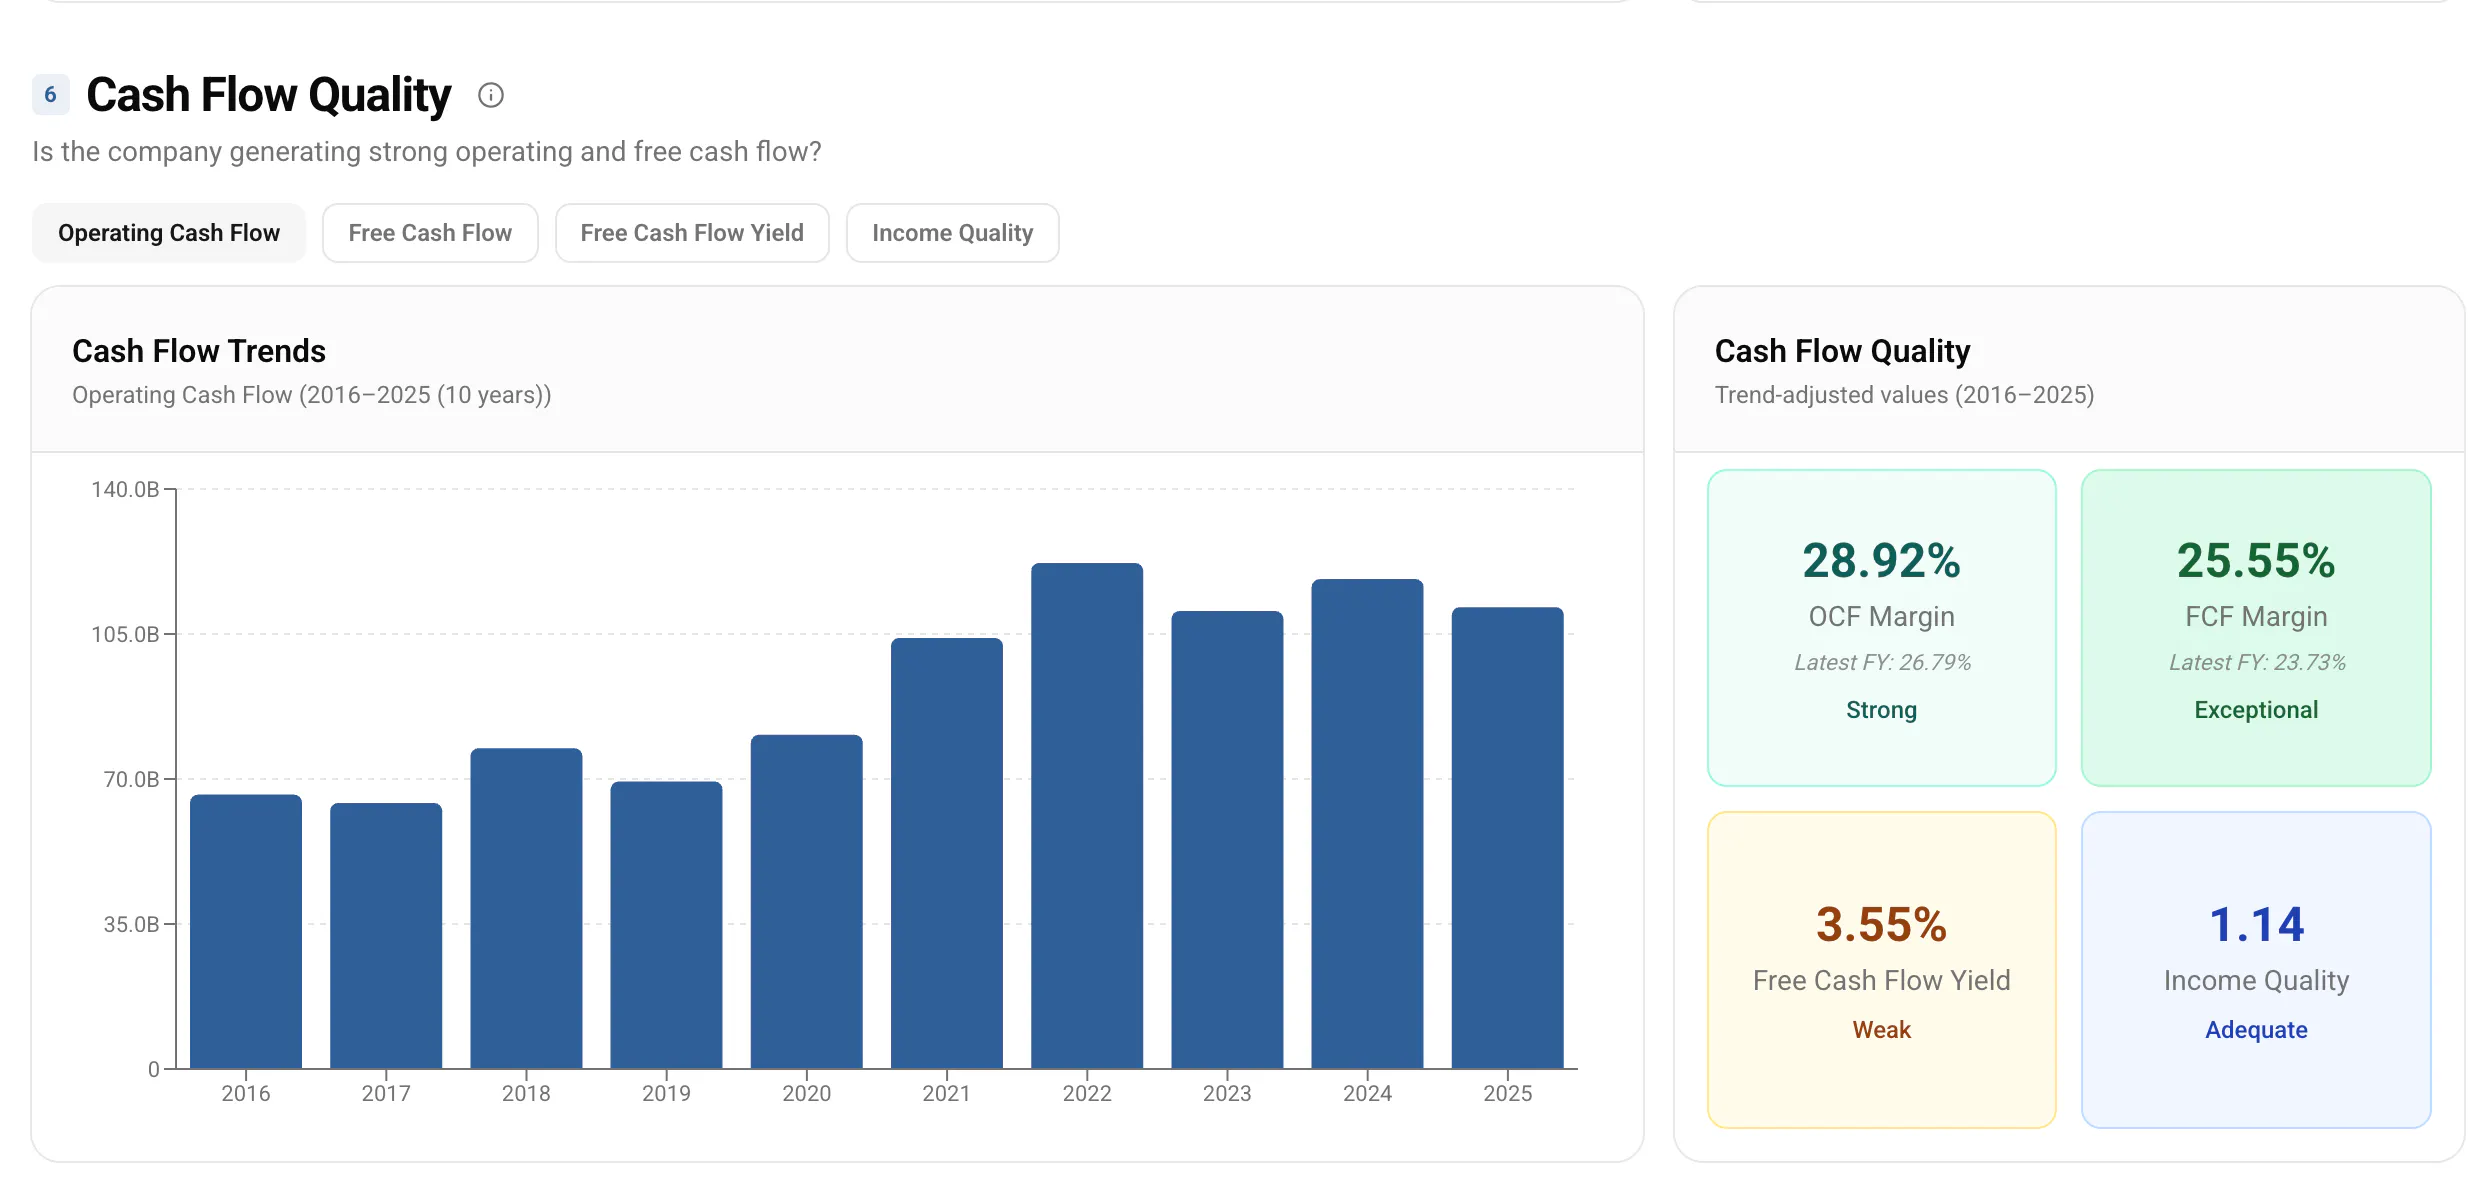Click the 'Latest FY: 23.73%' text
Image resolution: width=2478 pixels, height=1190 pixels.
click(x=2257, y=662)
